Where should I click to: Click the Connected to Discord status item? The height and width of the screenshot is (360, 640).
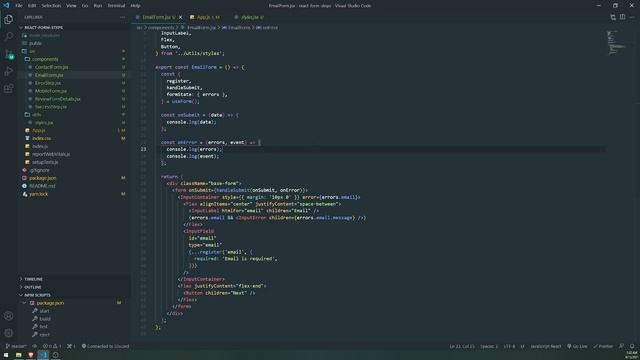click(105, 346)
